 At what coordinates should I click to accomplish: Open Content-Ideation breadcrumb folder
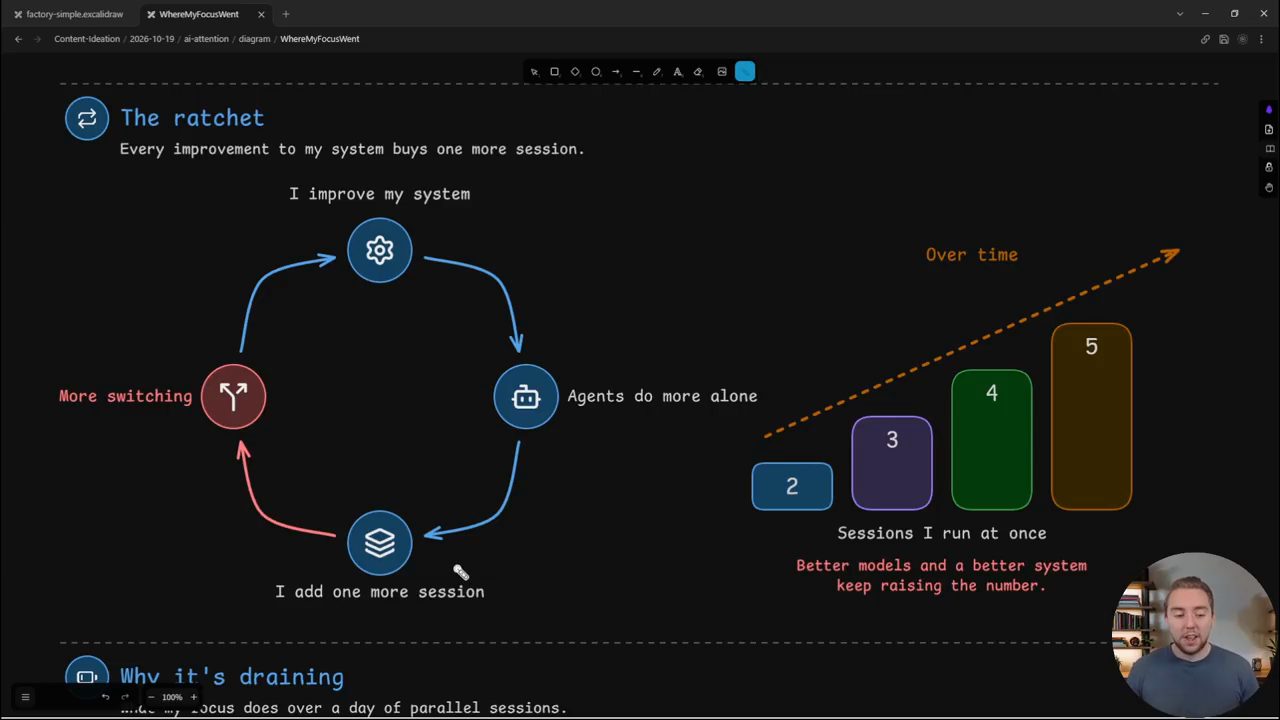click(87, 39)
